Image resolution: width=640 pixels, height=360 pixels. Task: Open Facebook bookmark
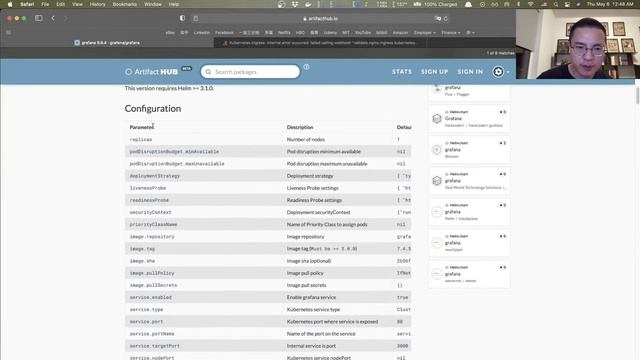(224, 33)
